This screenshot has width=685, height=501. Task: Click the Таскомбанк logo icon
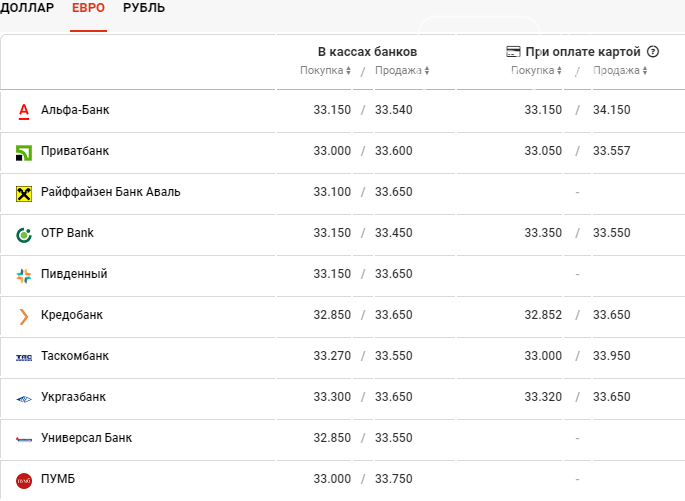pyautogui.click(x=24, y=358)
